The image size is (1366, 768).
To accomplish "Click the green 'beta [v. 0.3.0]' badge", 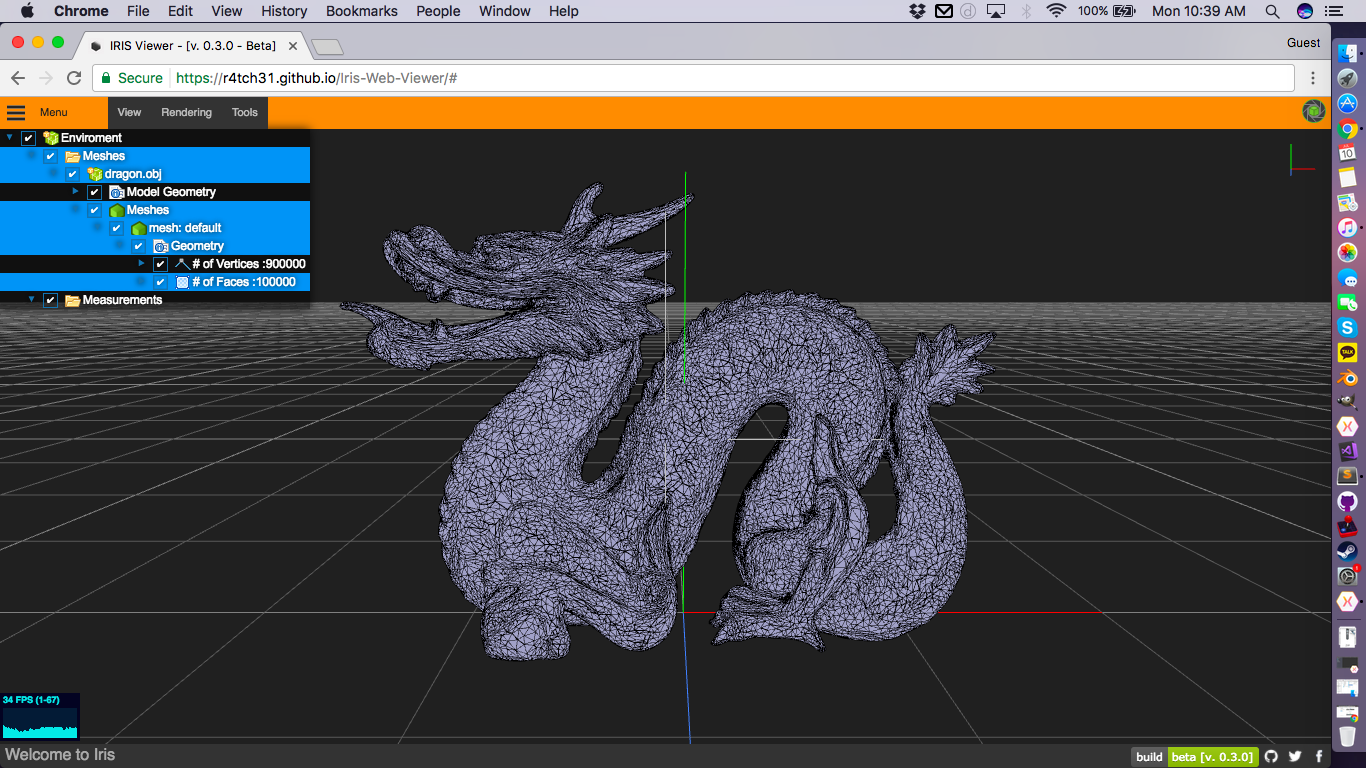I will coord(1213,757).
